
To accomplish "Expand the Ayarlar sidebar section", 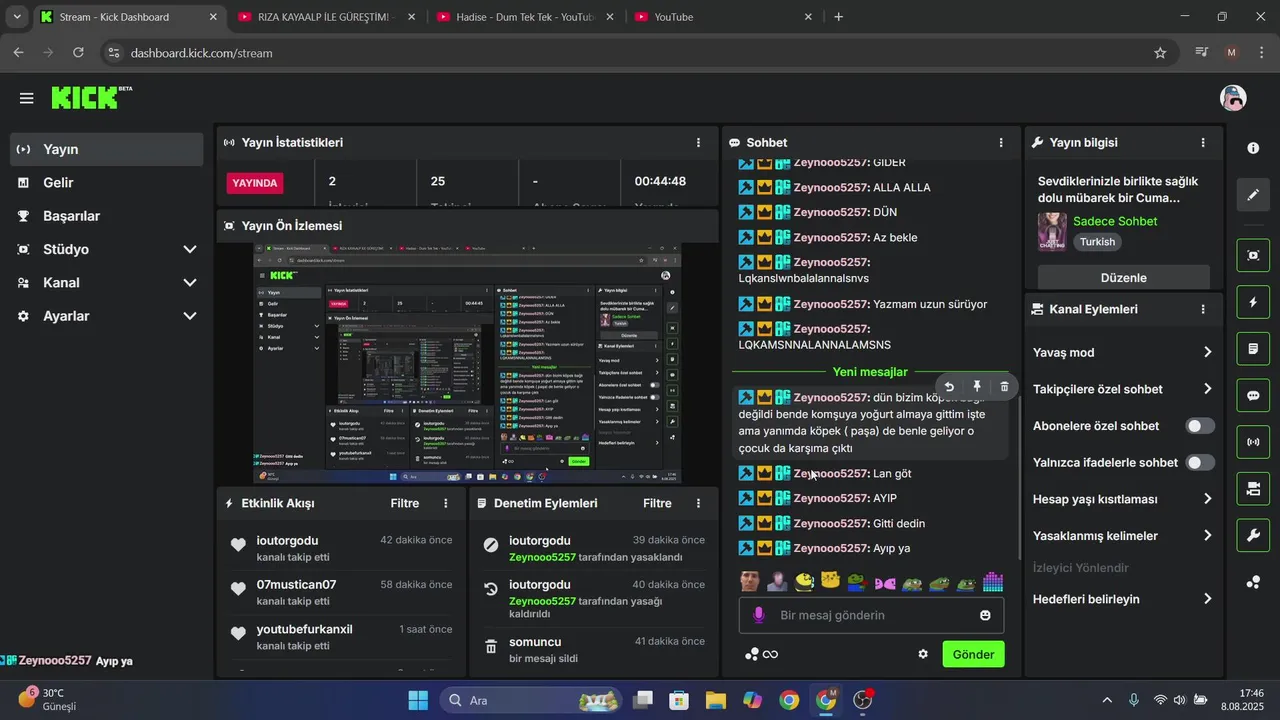I will point(107,316).
